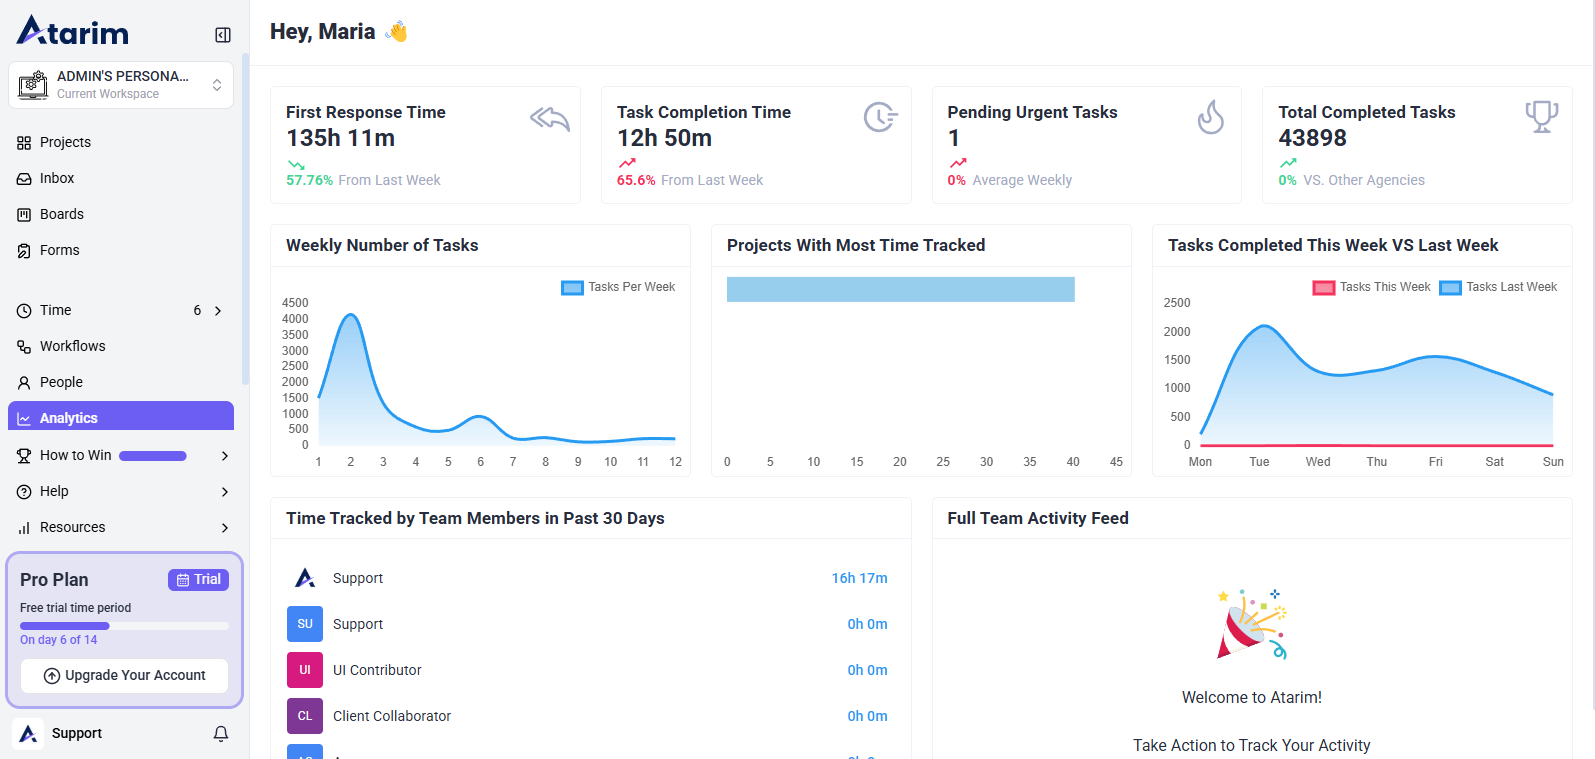
Task: Click the blue bar in Projects chart
Action: coord(900,289)
